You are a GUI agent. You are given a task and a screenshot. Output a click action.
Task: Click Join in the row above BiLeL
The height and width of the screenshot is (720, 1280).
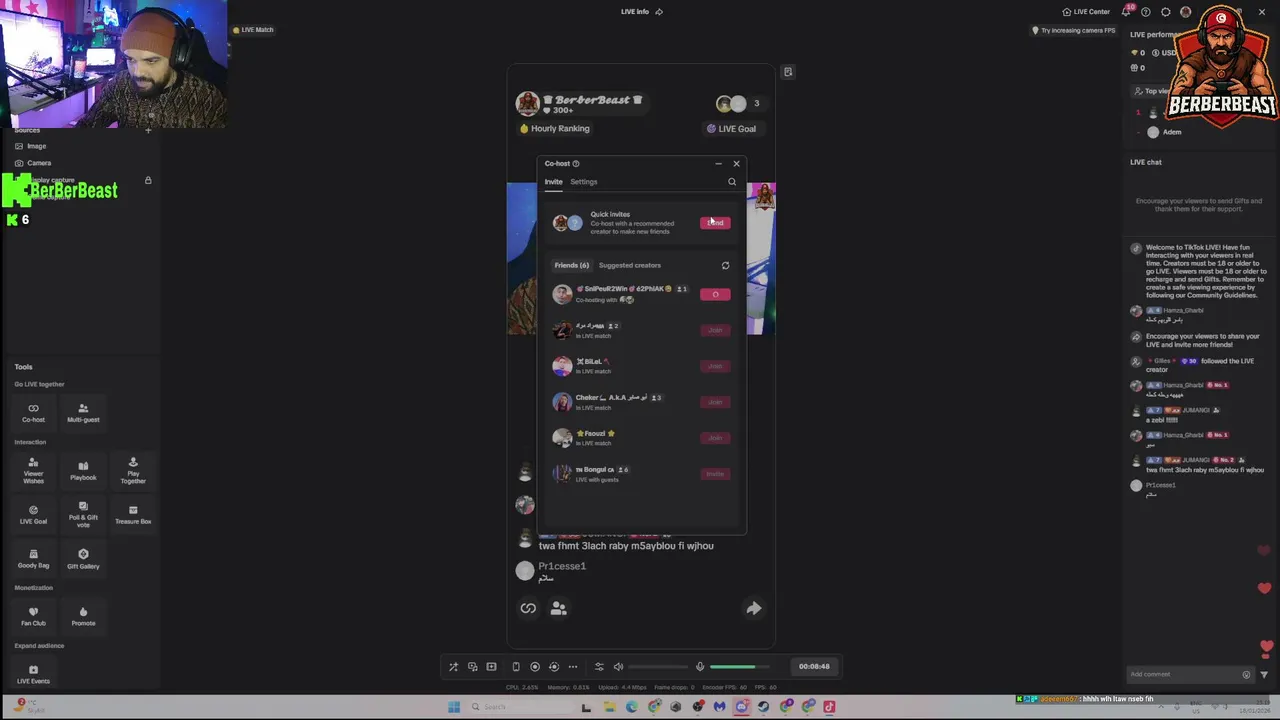(715, 330)
